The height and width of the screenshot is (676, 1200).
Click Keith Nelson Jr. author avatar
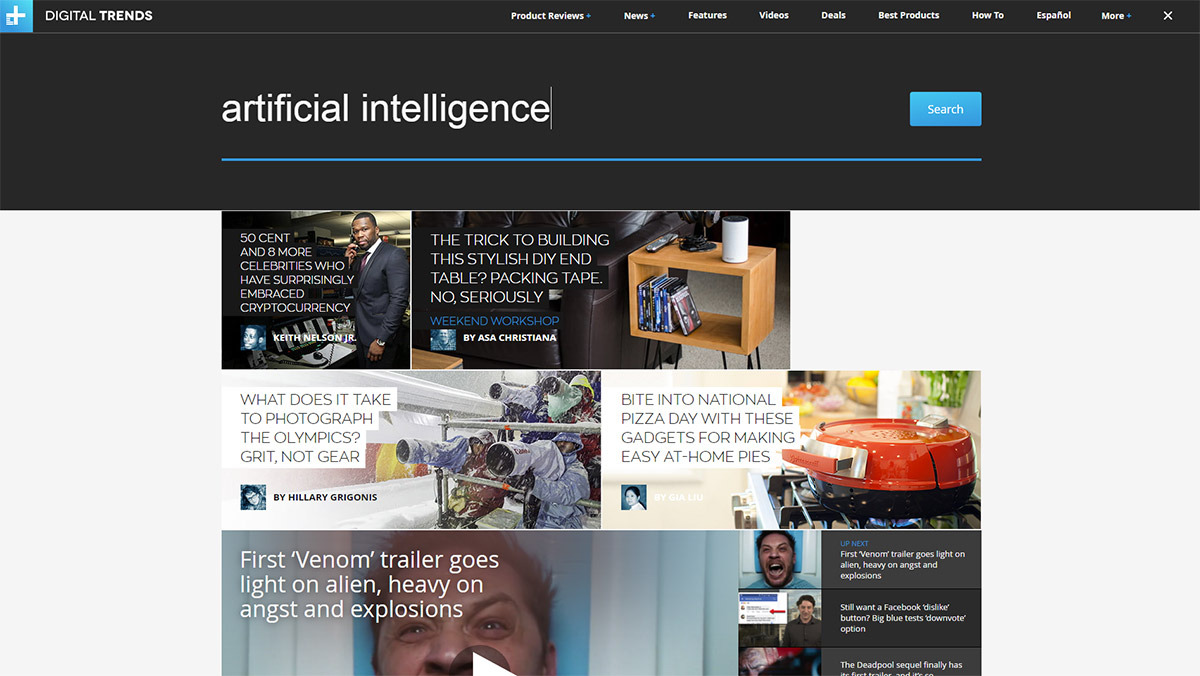[x=253, y=338]
